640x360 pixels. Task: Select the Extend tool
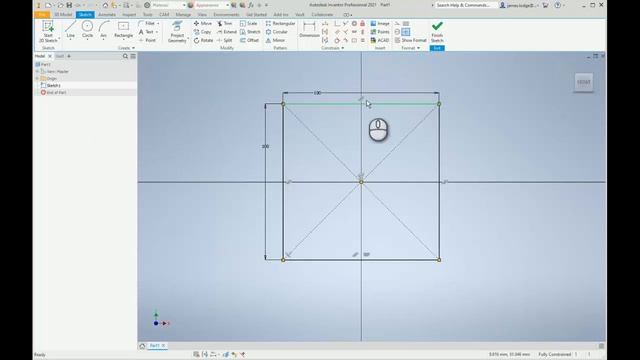coord(227,32)
